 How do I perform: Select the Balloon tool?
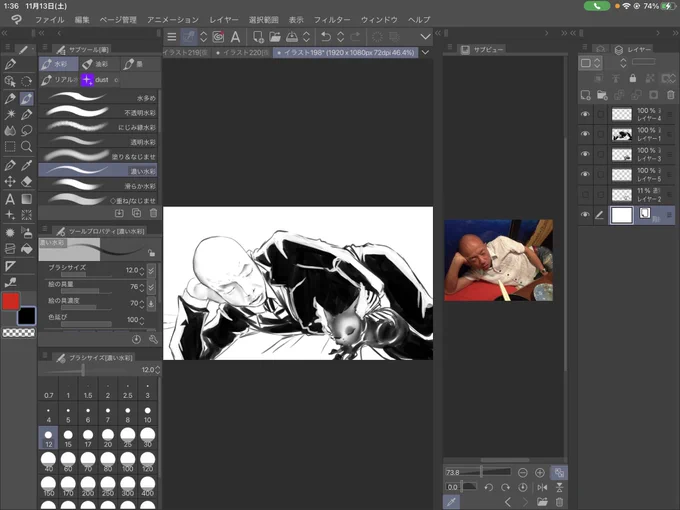point(26,130)
